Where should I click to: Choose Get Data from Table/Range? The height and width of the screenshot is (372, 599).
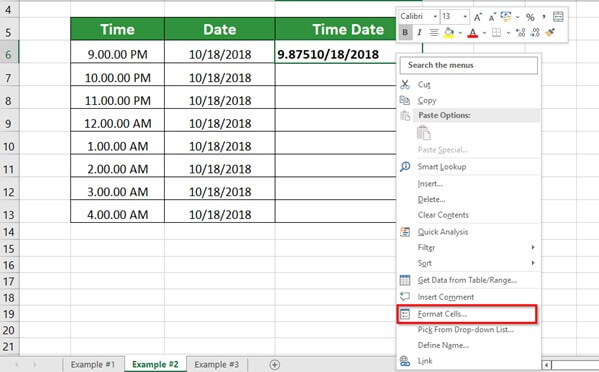click(468, 280)
